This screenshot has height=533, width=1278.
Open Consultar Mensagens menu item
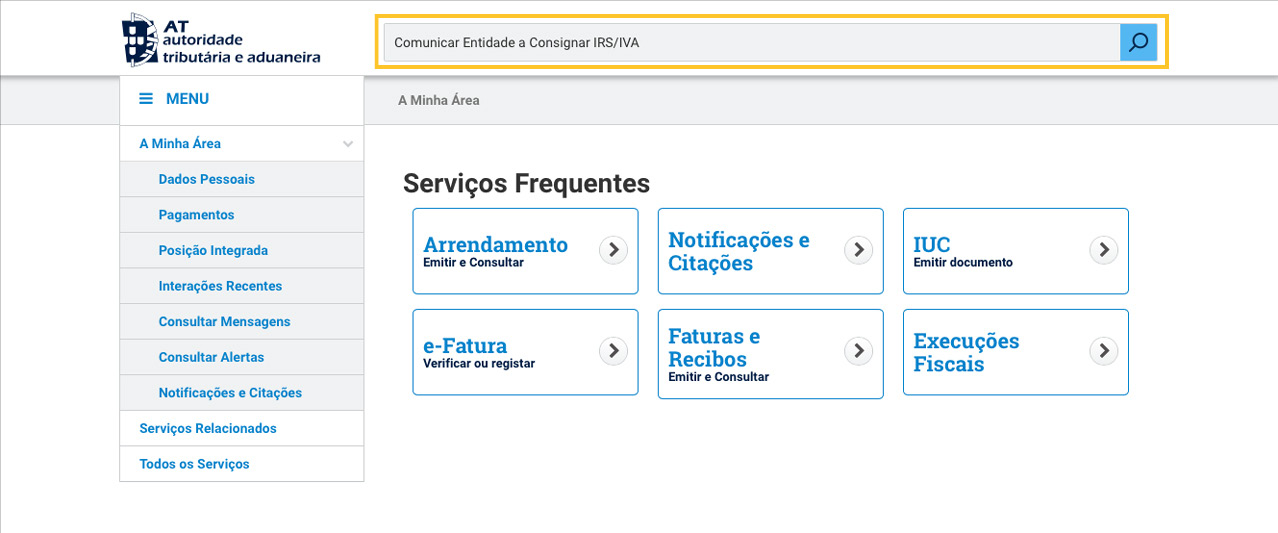click(224, 322)
